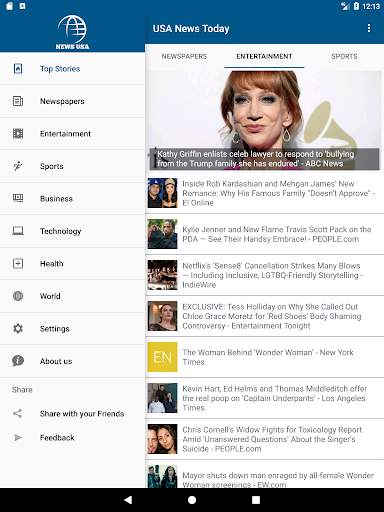This screenshot has height=512, width=384.
Task: Tap the Settings gear icon
Action: [18, 328]
